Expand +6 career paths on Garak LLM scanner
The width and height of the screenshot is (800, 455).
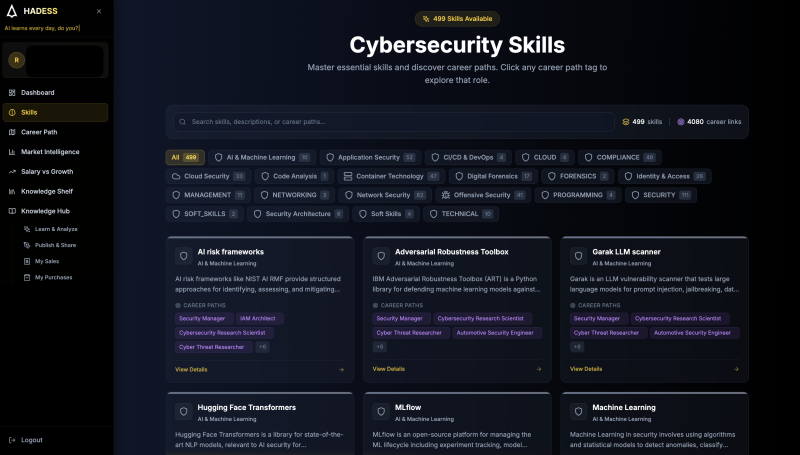pyautogui.click(x=577, y=347)
